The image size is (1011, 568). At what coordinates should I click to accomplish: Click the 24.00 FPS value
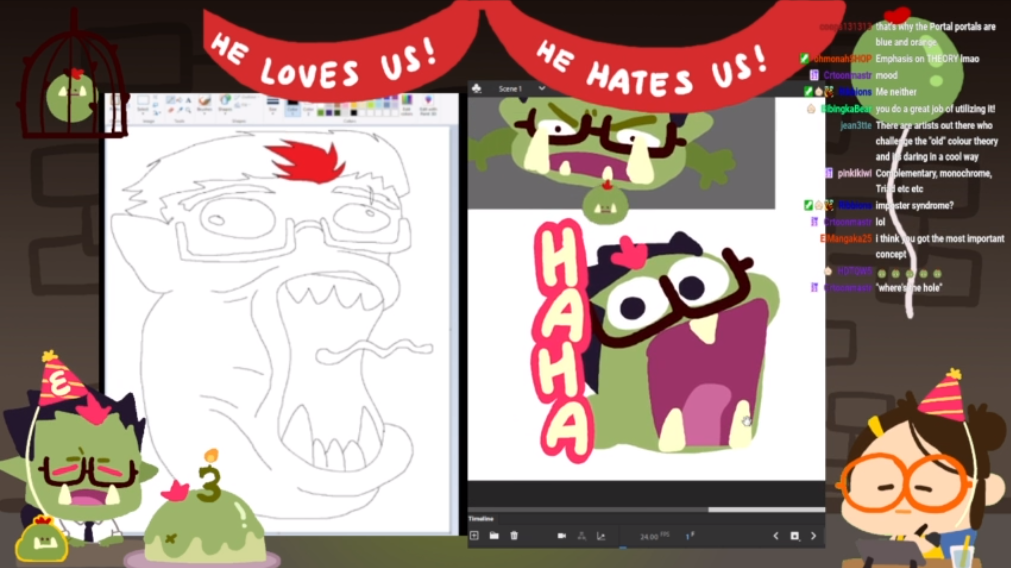[654, 536]
